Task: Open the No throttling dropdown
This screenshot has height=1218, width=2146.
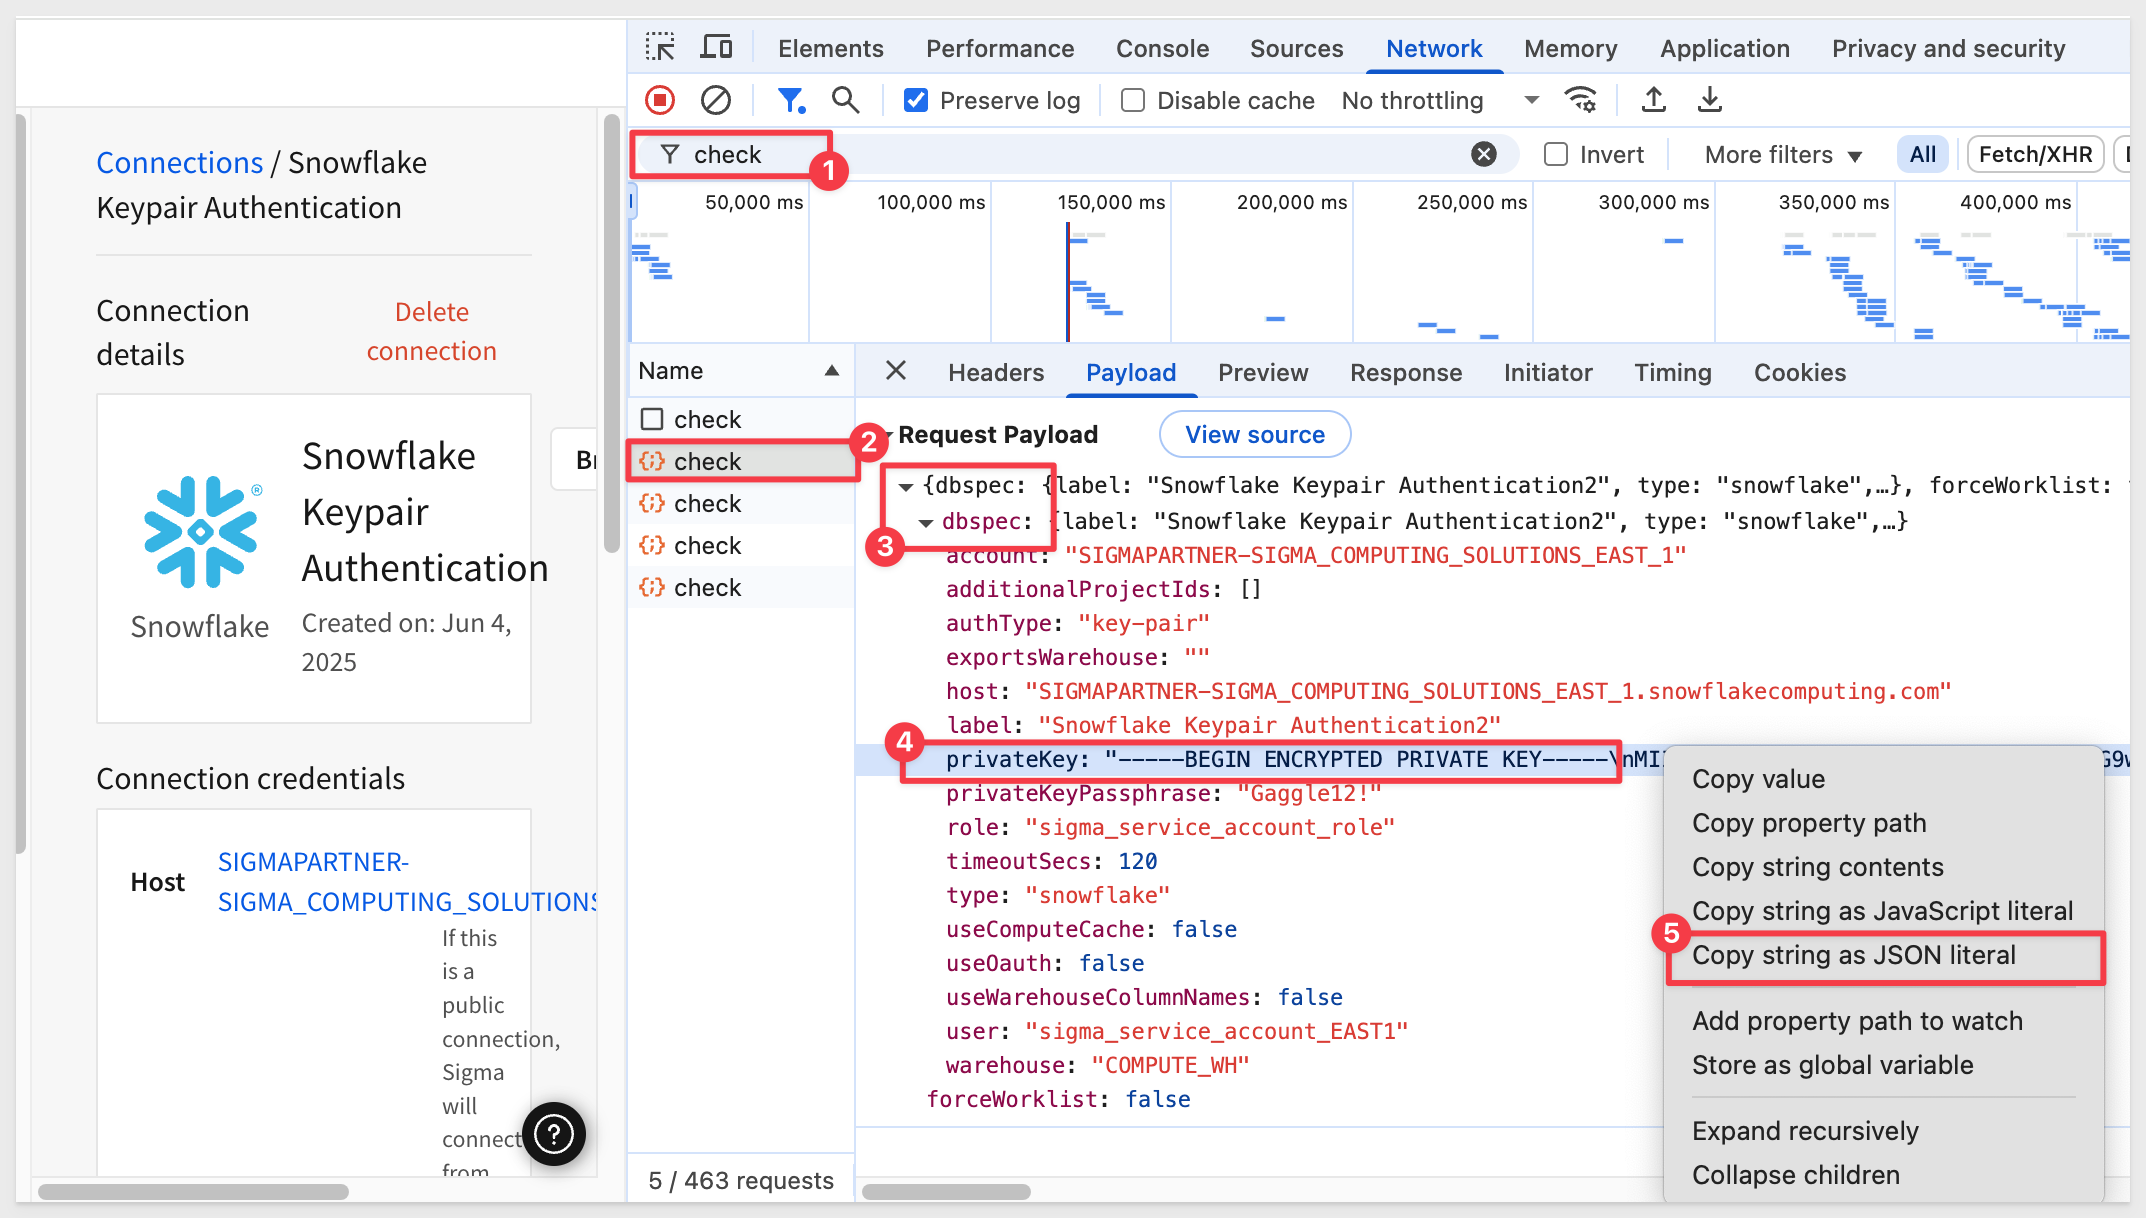Action: 1440,100
